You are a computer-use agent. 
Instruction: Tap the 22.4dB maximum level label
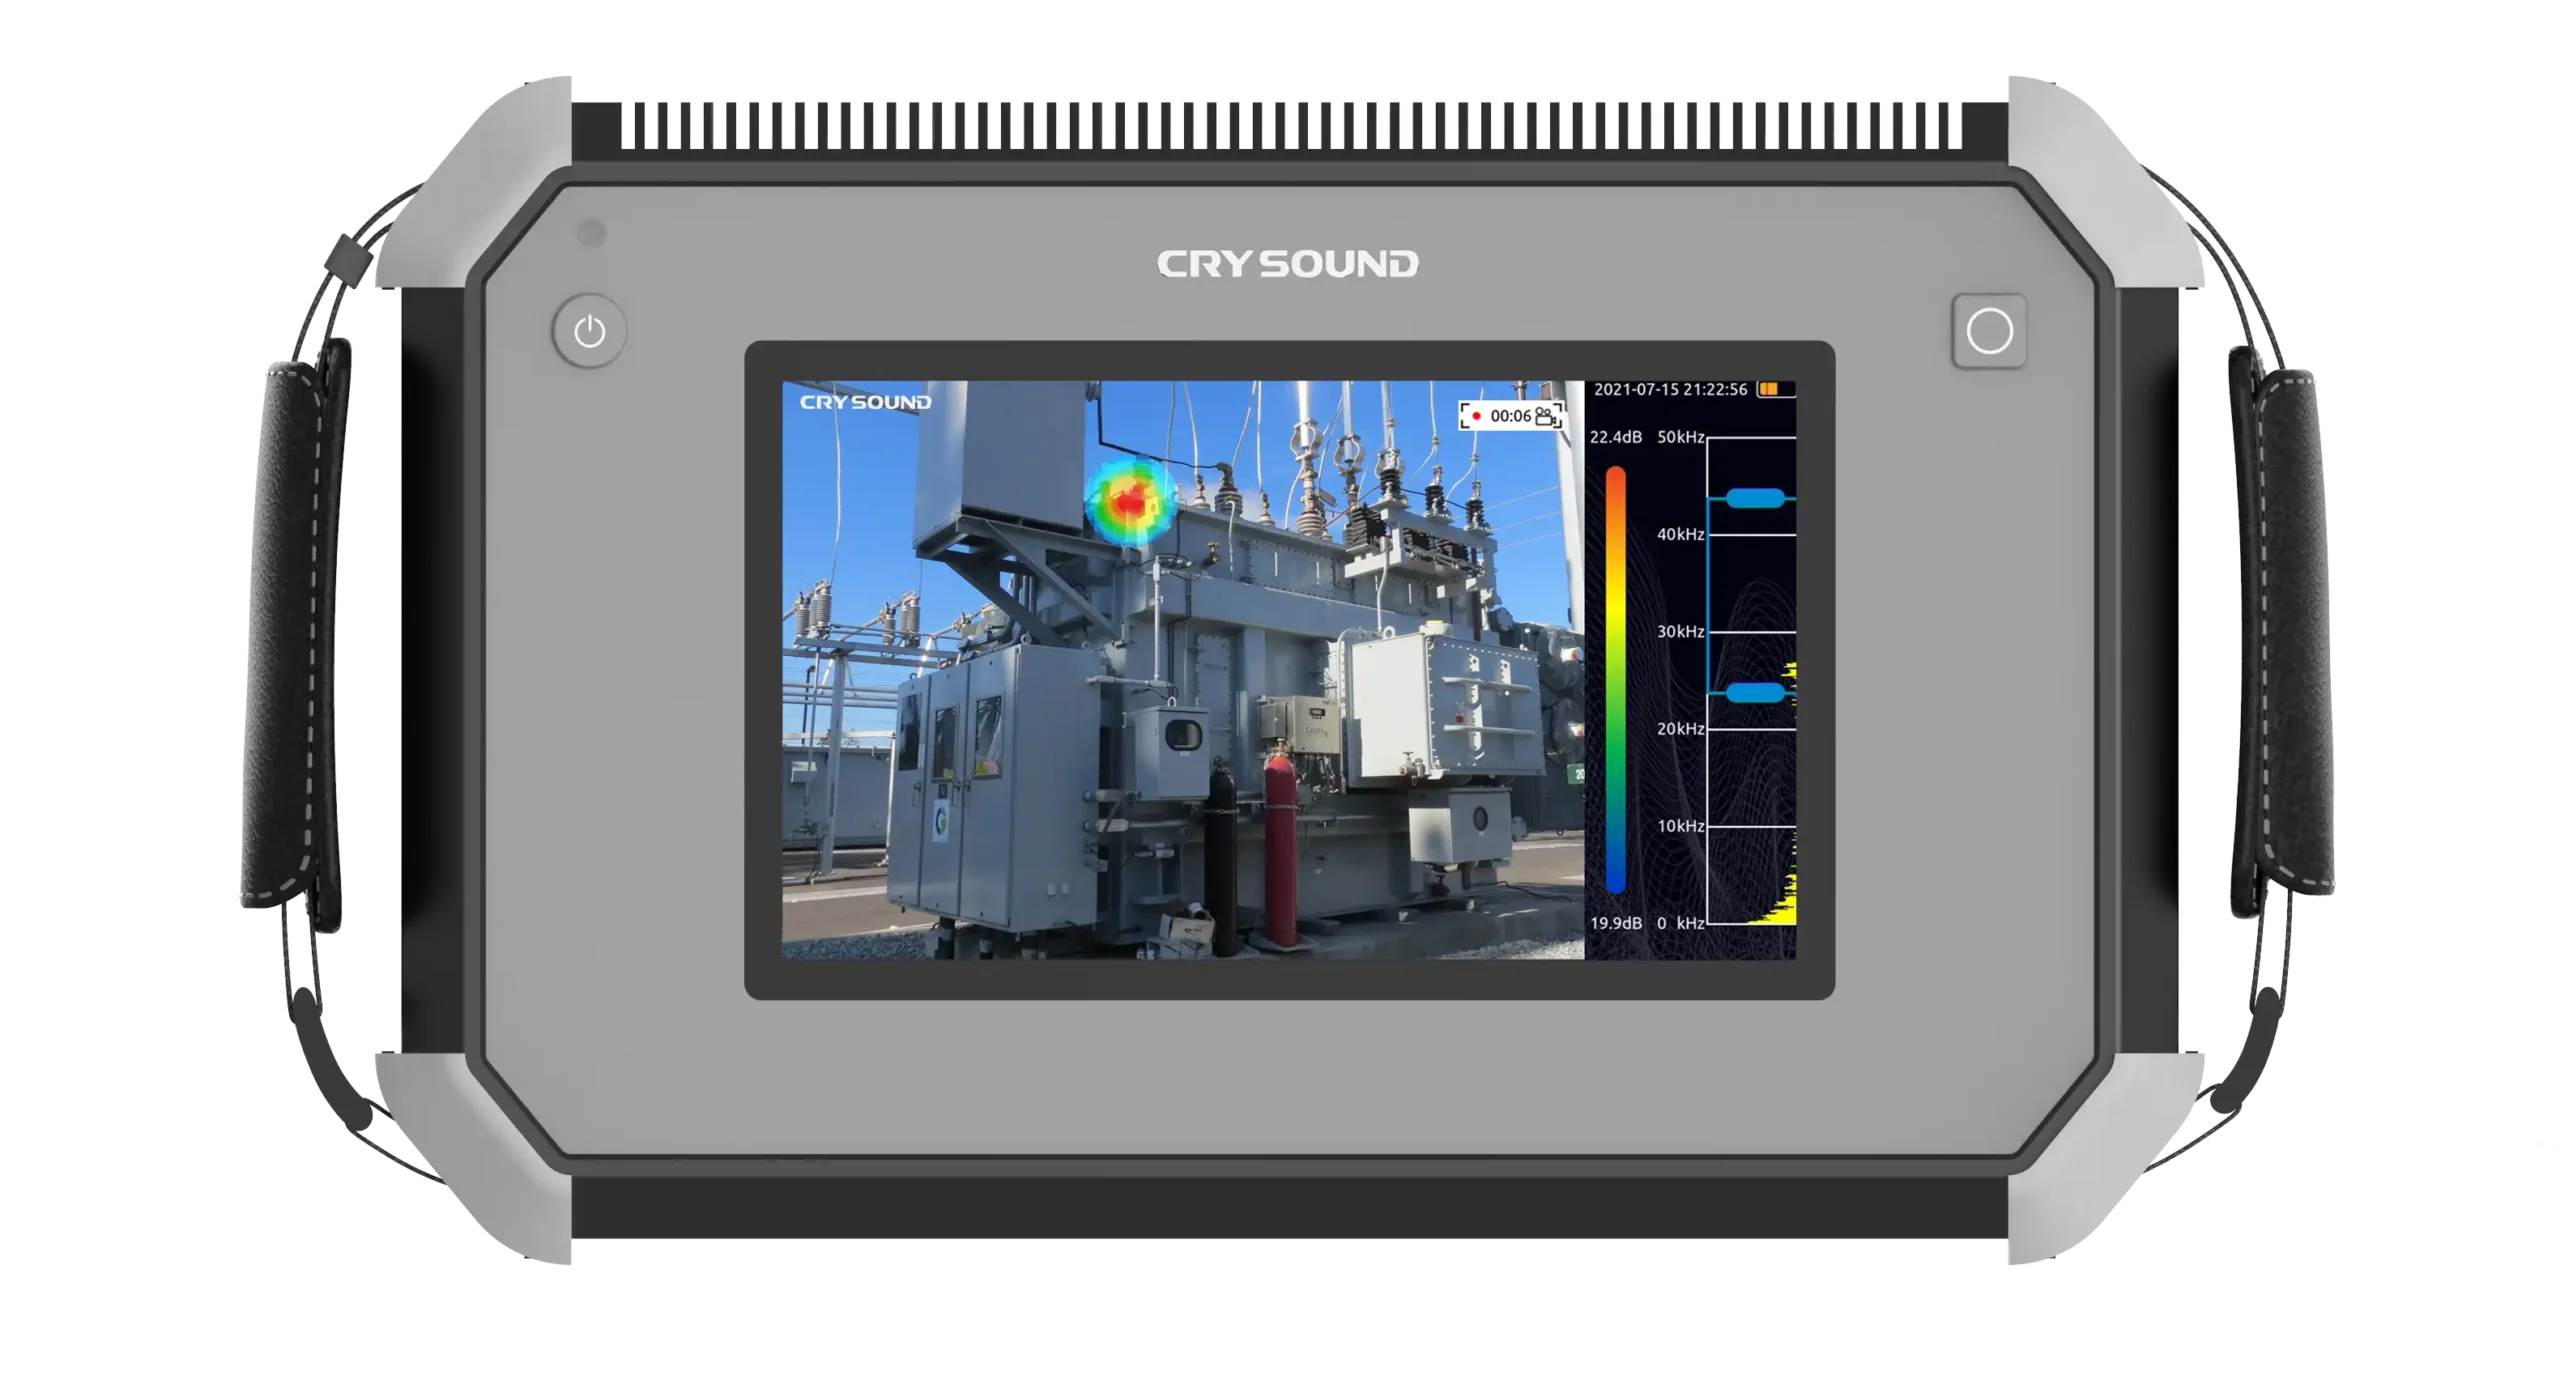pos(1615,437)
